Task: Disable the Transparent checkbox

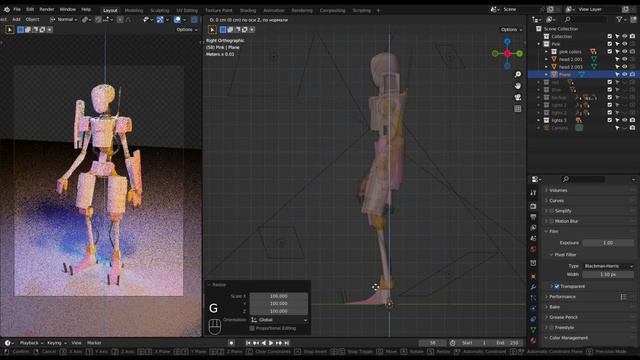Action: tap(557, 287)
